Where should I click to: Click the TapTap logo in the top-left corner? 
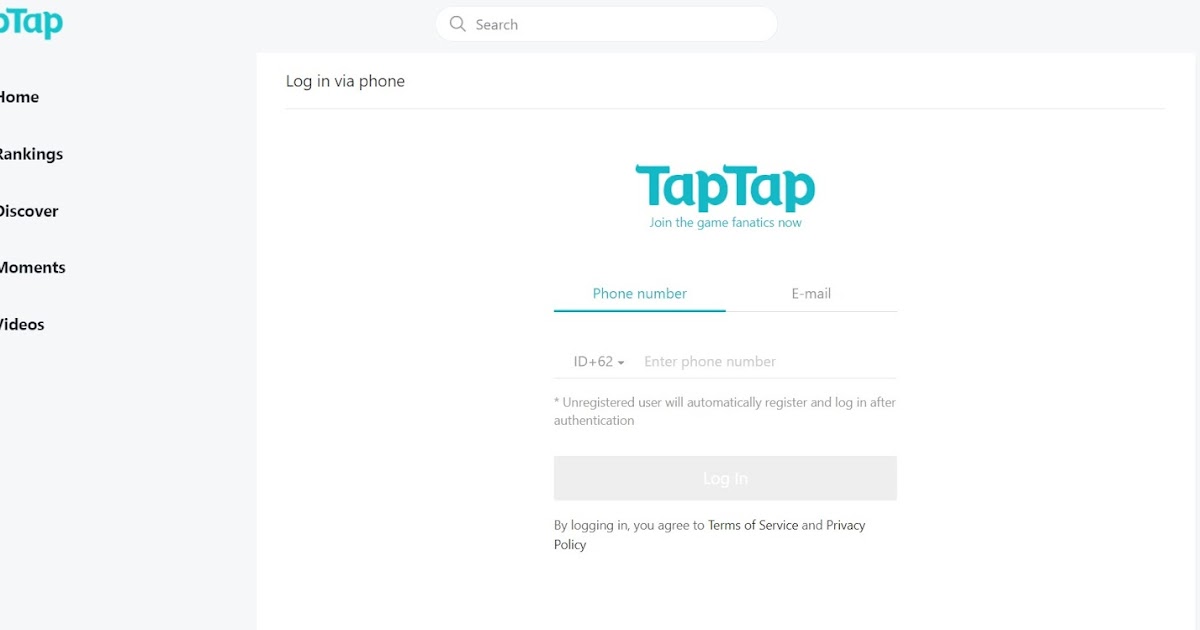pos(30,22)
